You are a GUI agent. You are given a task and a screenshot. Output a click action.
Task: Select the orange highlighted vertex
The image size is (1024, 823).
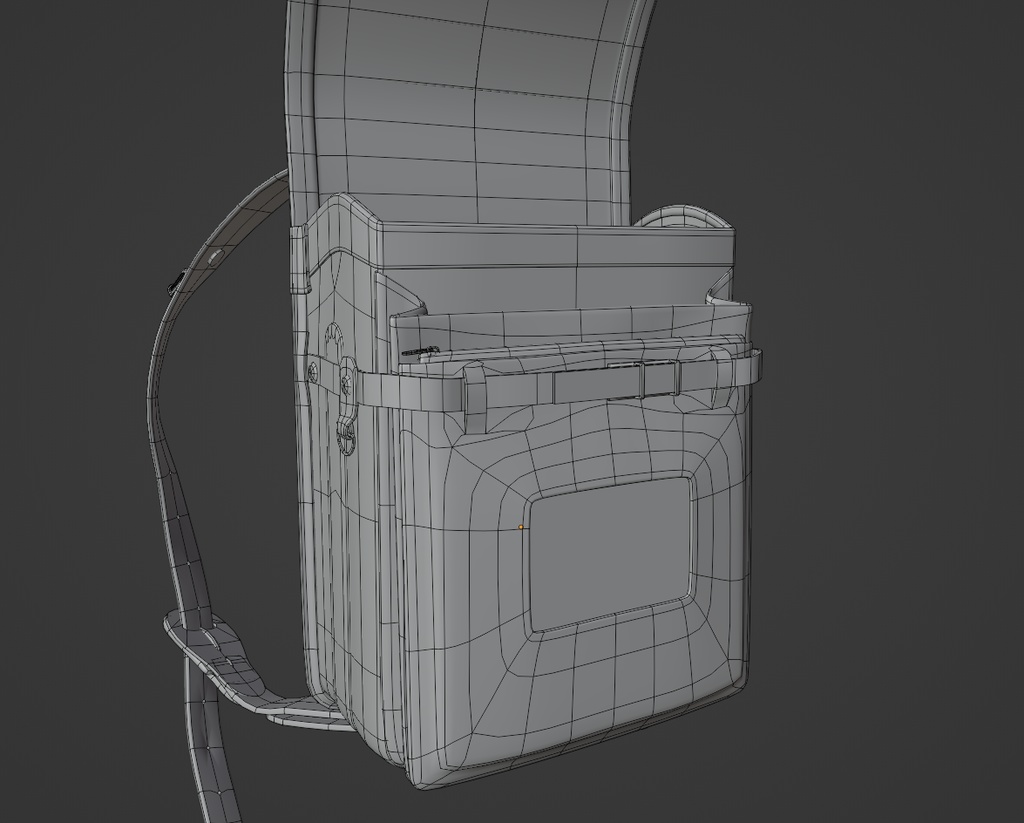click(x=520, y=527)
